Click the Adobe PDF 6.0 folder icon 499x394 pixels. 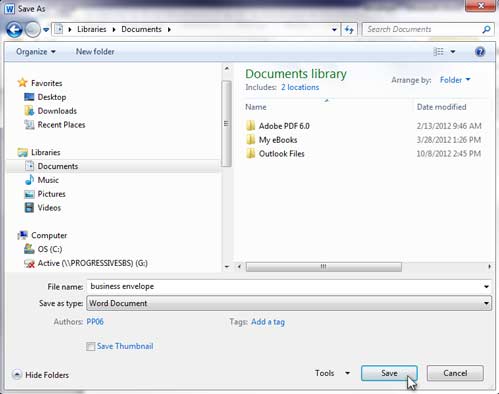coord(250,126)
